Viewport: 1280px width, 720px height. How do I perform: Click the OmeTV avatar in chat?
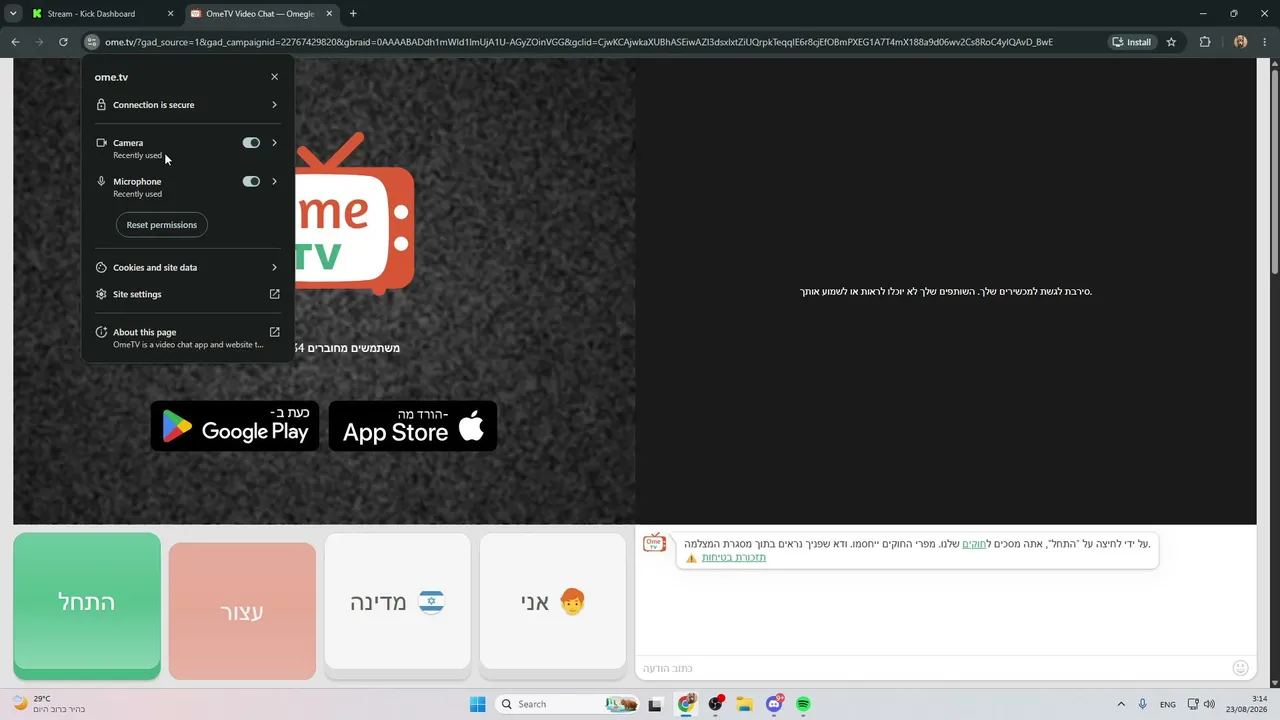tap(654, 543)
